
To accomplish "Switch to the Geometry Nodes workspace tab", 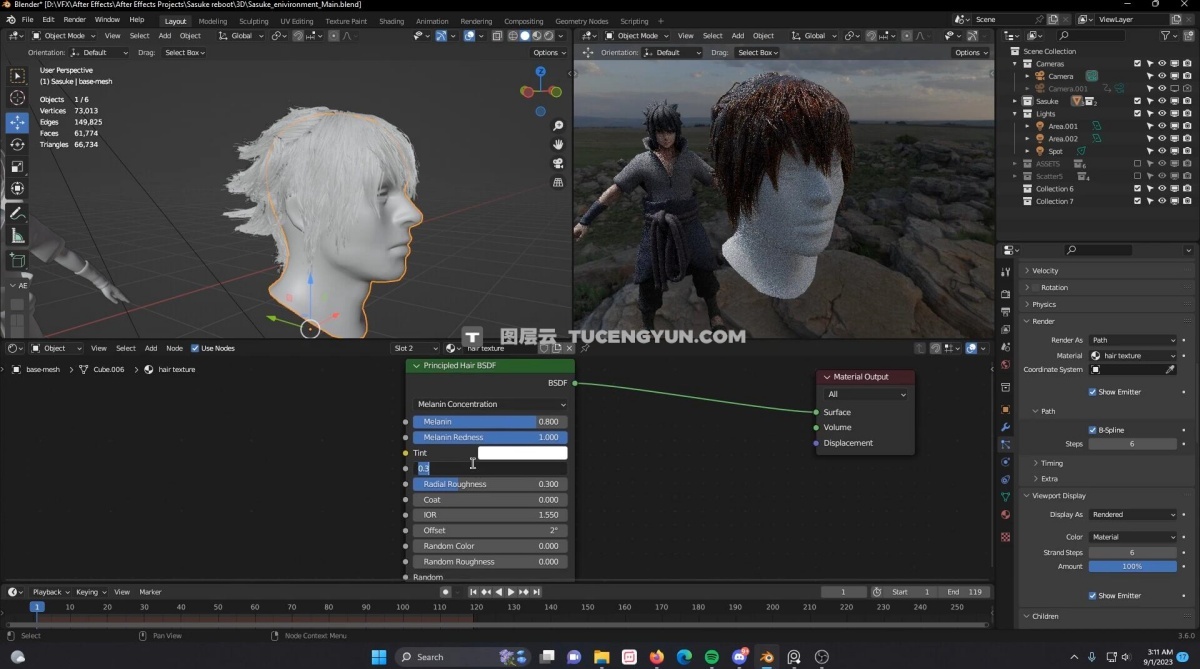I will 581,21.
